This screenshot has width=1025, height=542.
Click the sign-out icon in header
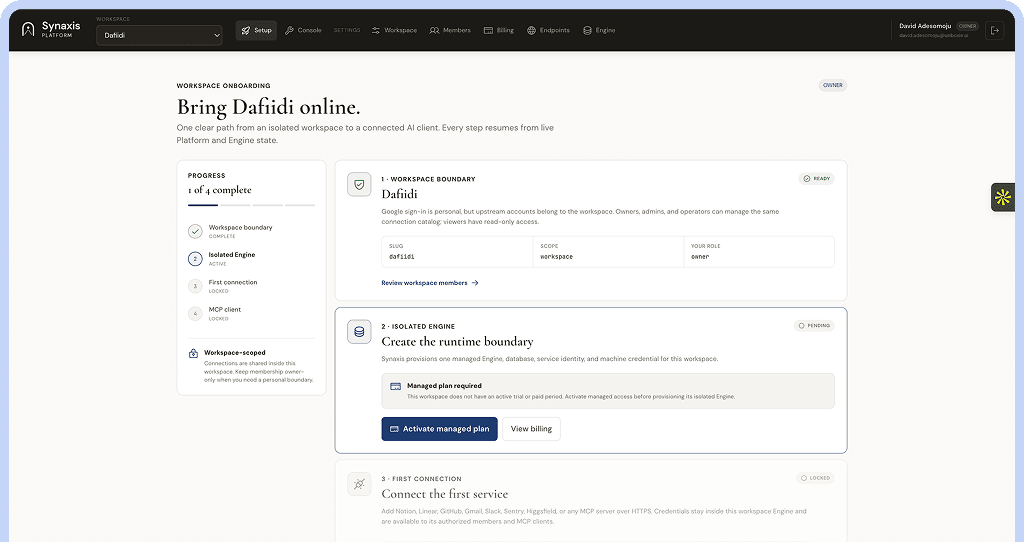(x=995, y=30)
